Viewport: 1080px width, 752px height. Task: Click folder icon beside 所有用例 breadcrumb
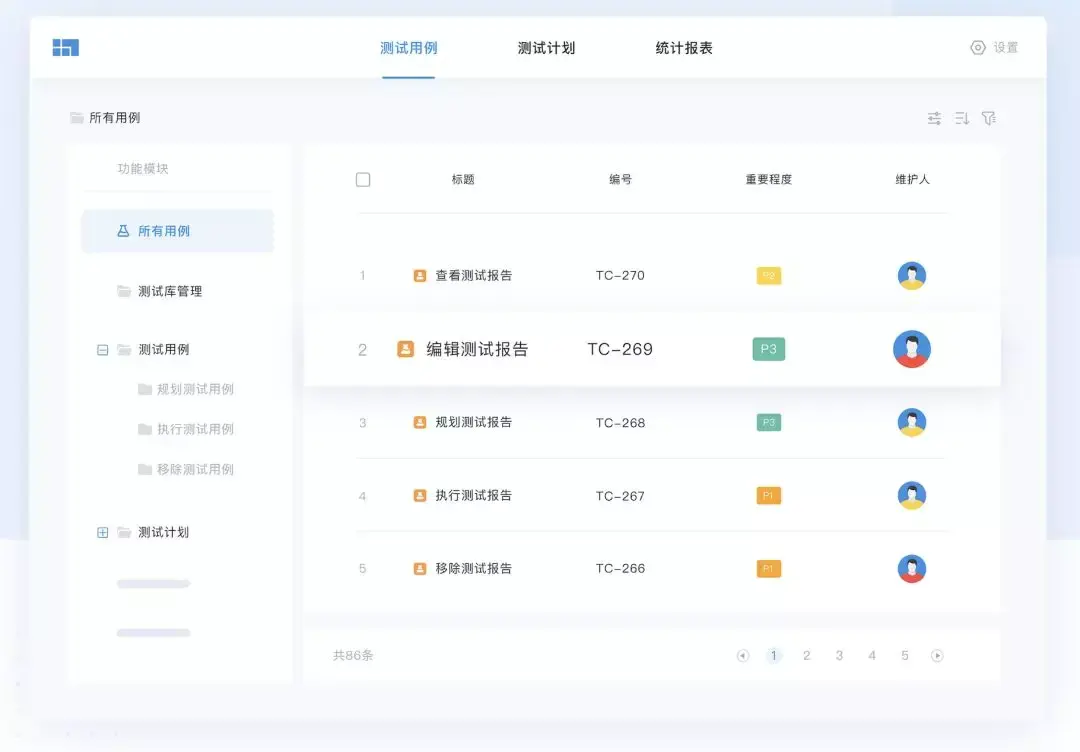coord(76,118)
